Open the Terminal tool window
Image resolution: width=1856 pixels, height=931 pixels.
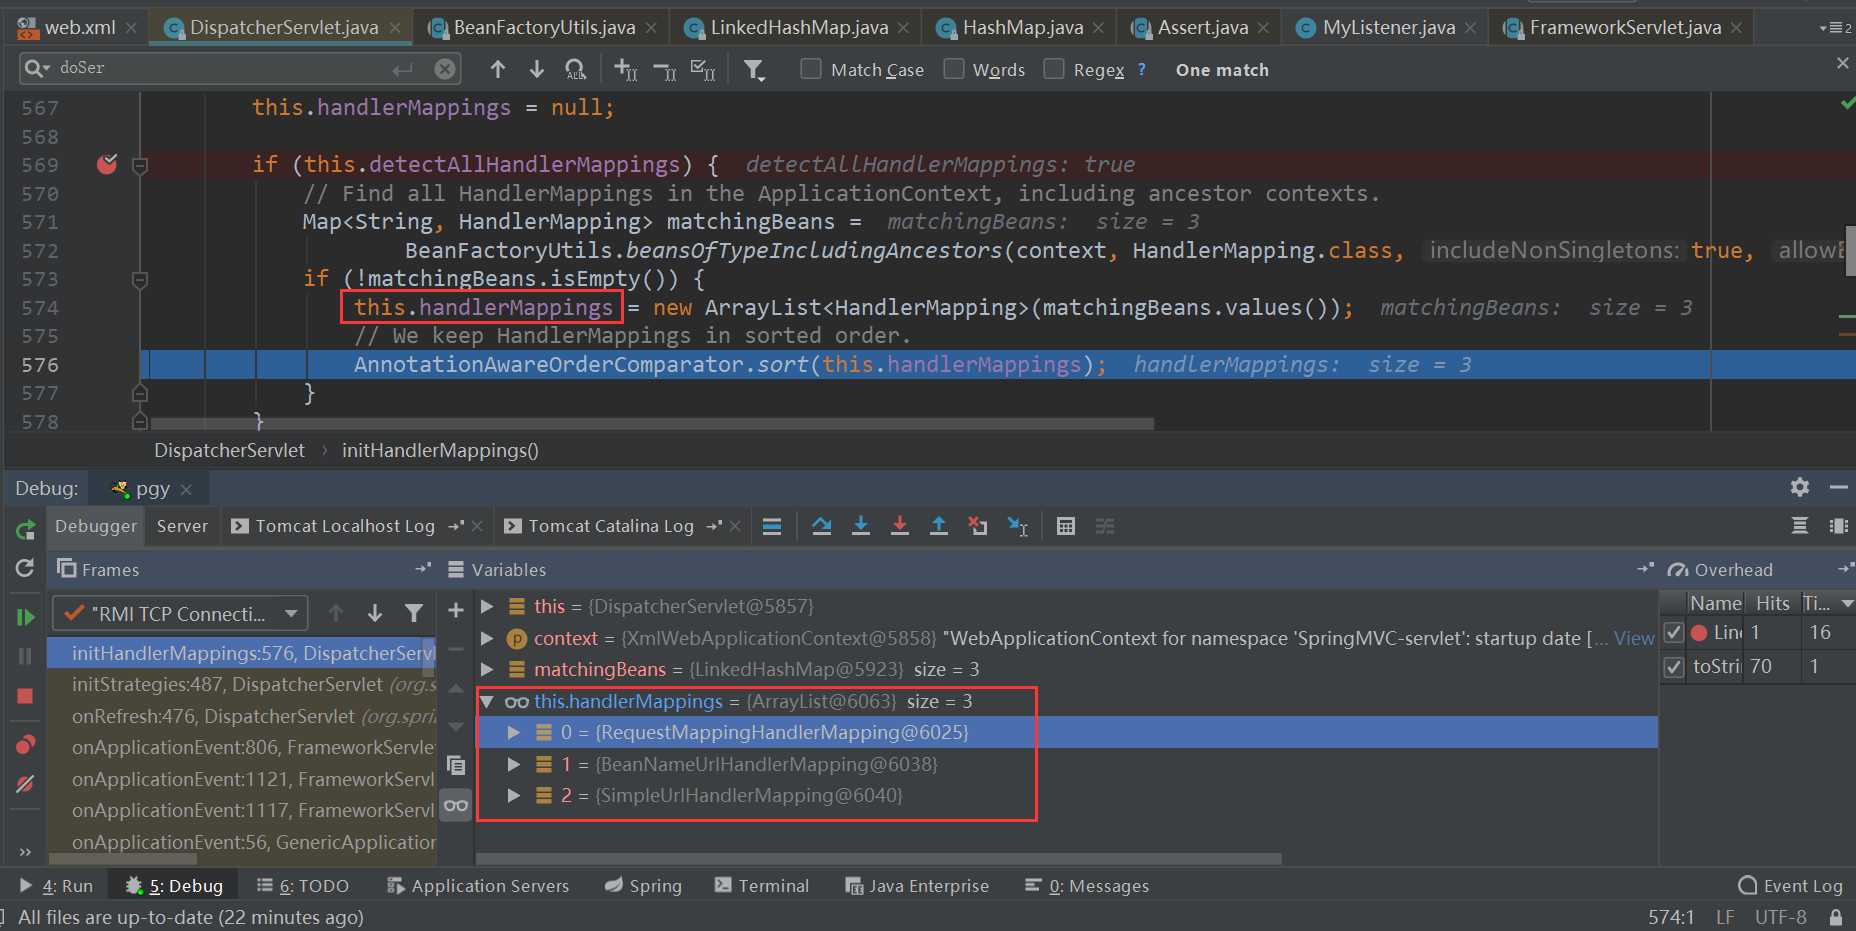tap(762, 886)
